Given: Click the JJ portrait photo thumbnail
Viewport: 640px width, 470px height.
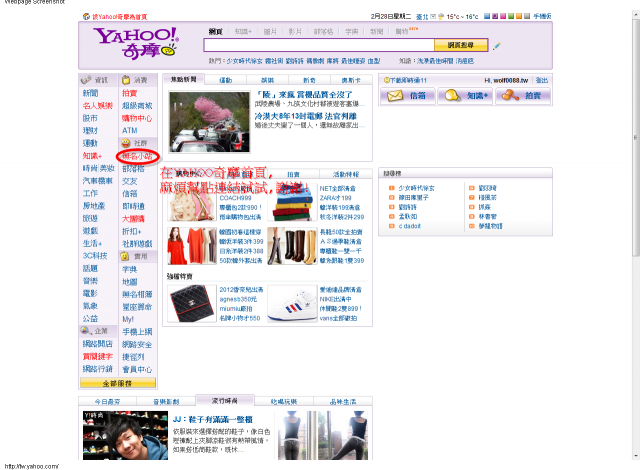Looking at the screenshot, I should [x=125, y=435].
